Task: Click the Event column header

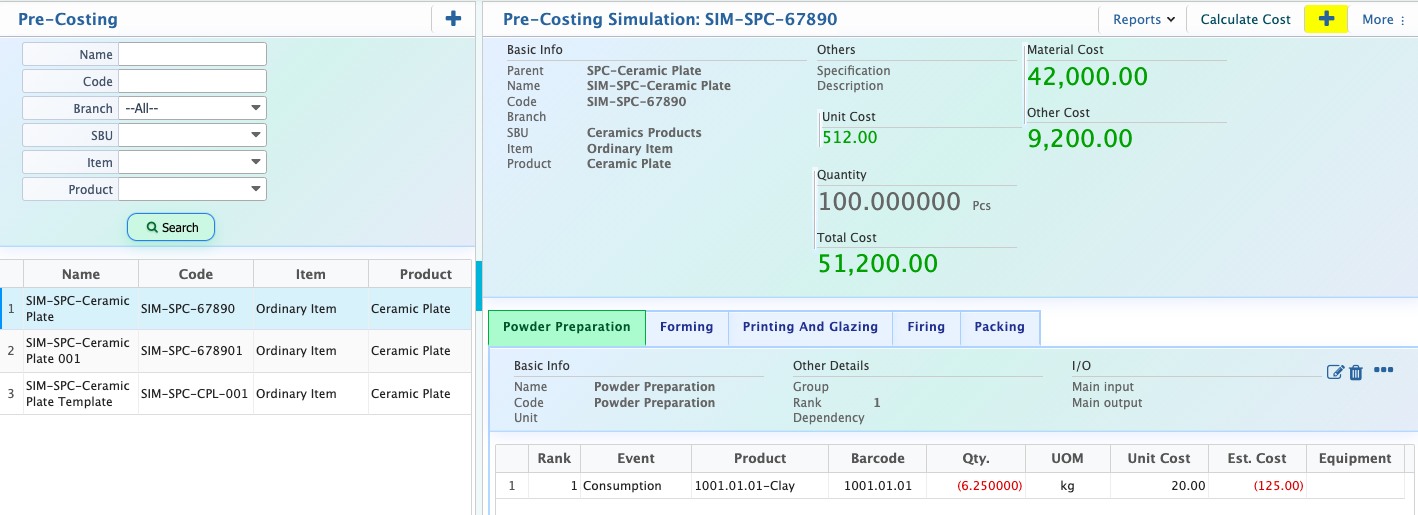Action: [x=635, y=458]
